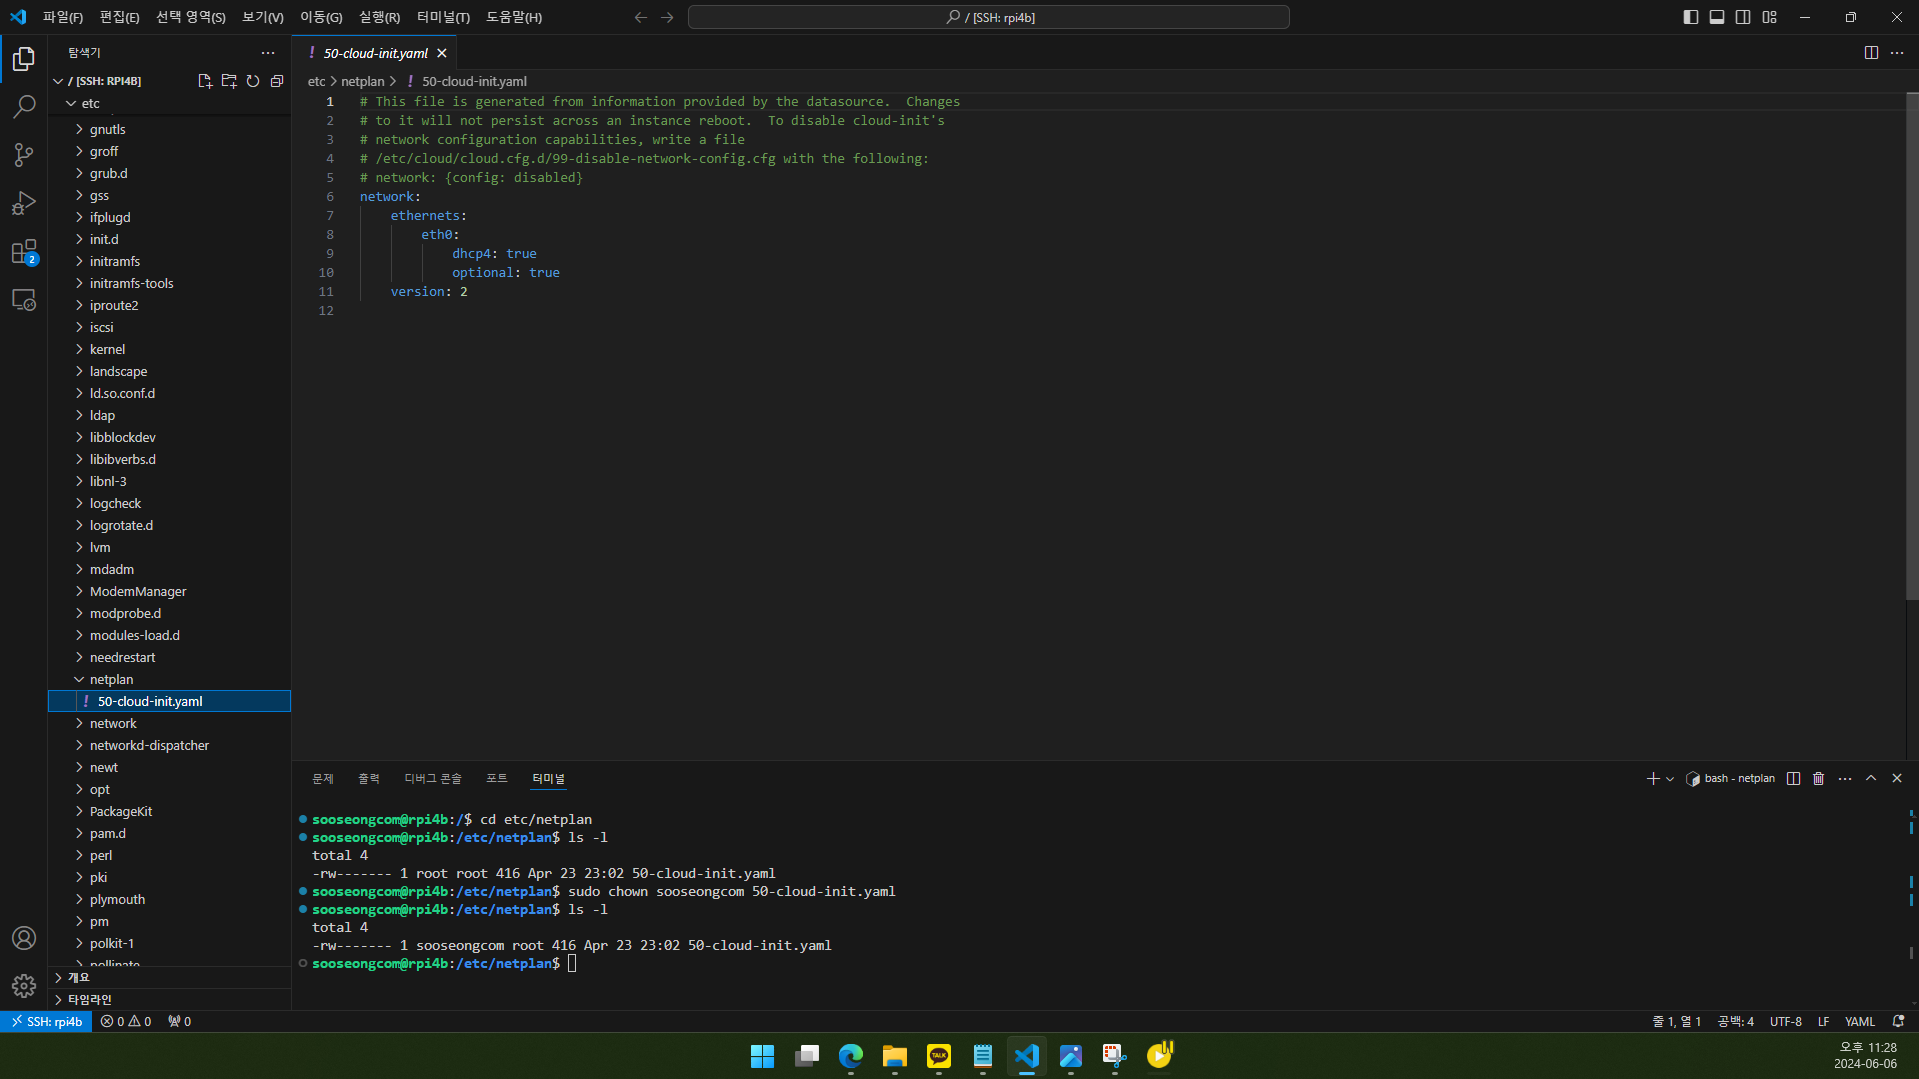Collapse the etc folder

tap(169, 103)
